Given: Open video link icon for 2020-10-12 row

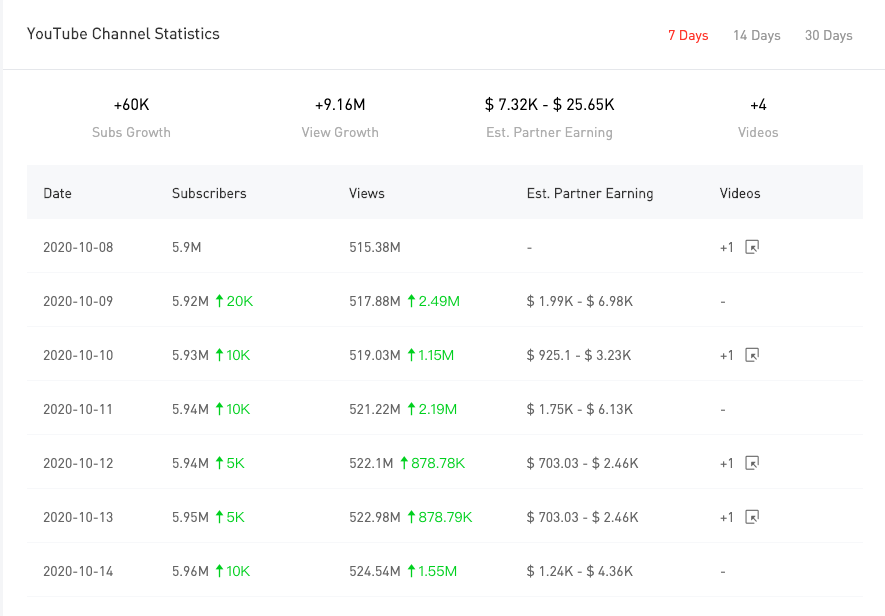Looking at the screenshot, I should coord(753,463).
